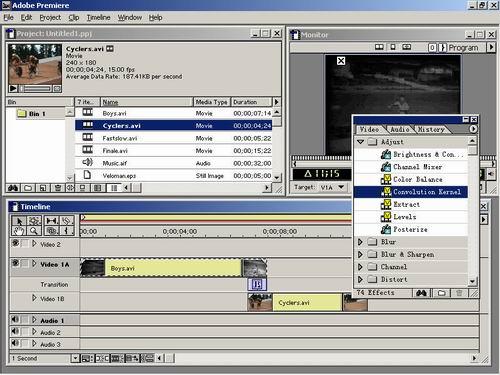Select the Hand tool in Timeline
Screen dimensions: 500x375
(x=19, y=230)
